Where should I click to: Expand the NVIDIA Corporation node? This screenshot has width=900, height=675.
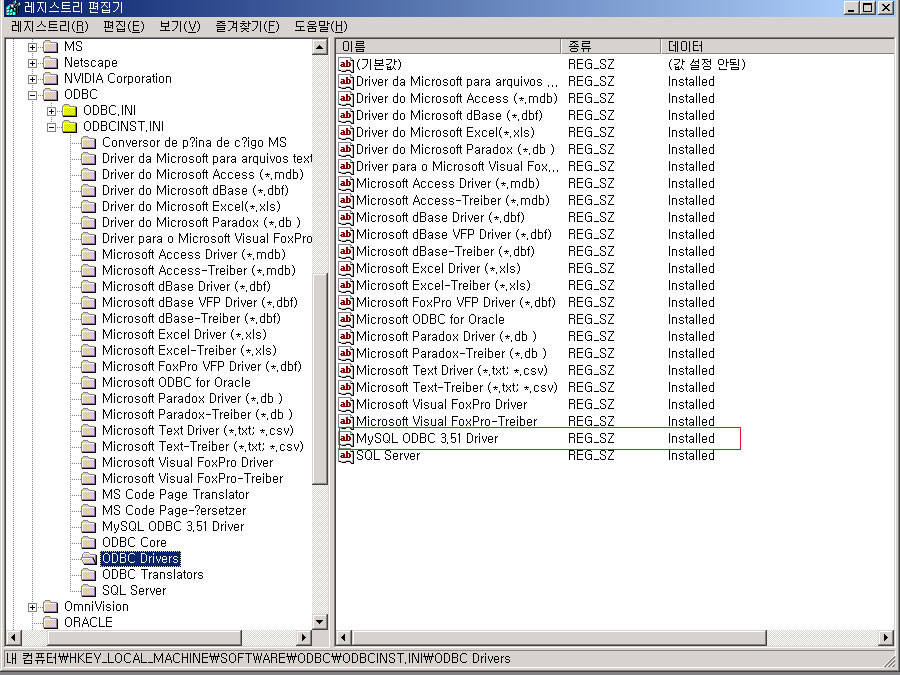click(x=33, y=79)
